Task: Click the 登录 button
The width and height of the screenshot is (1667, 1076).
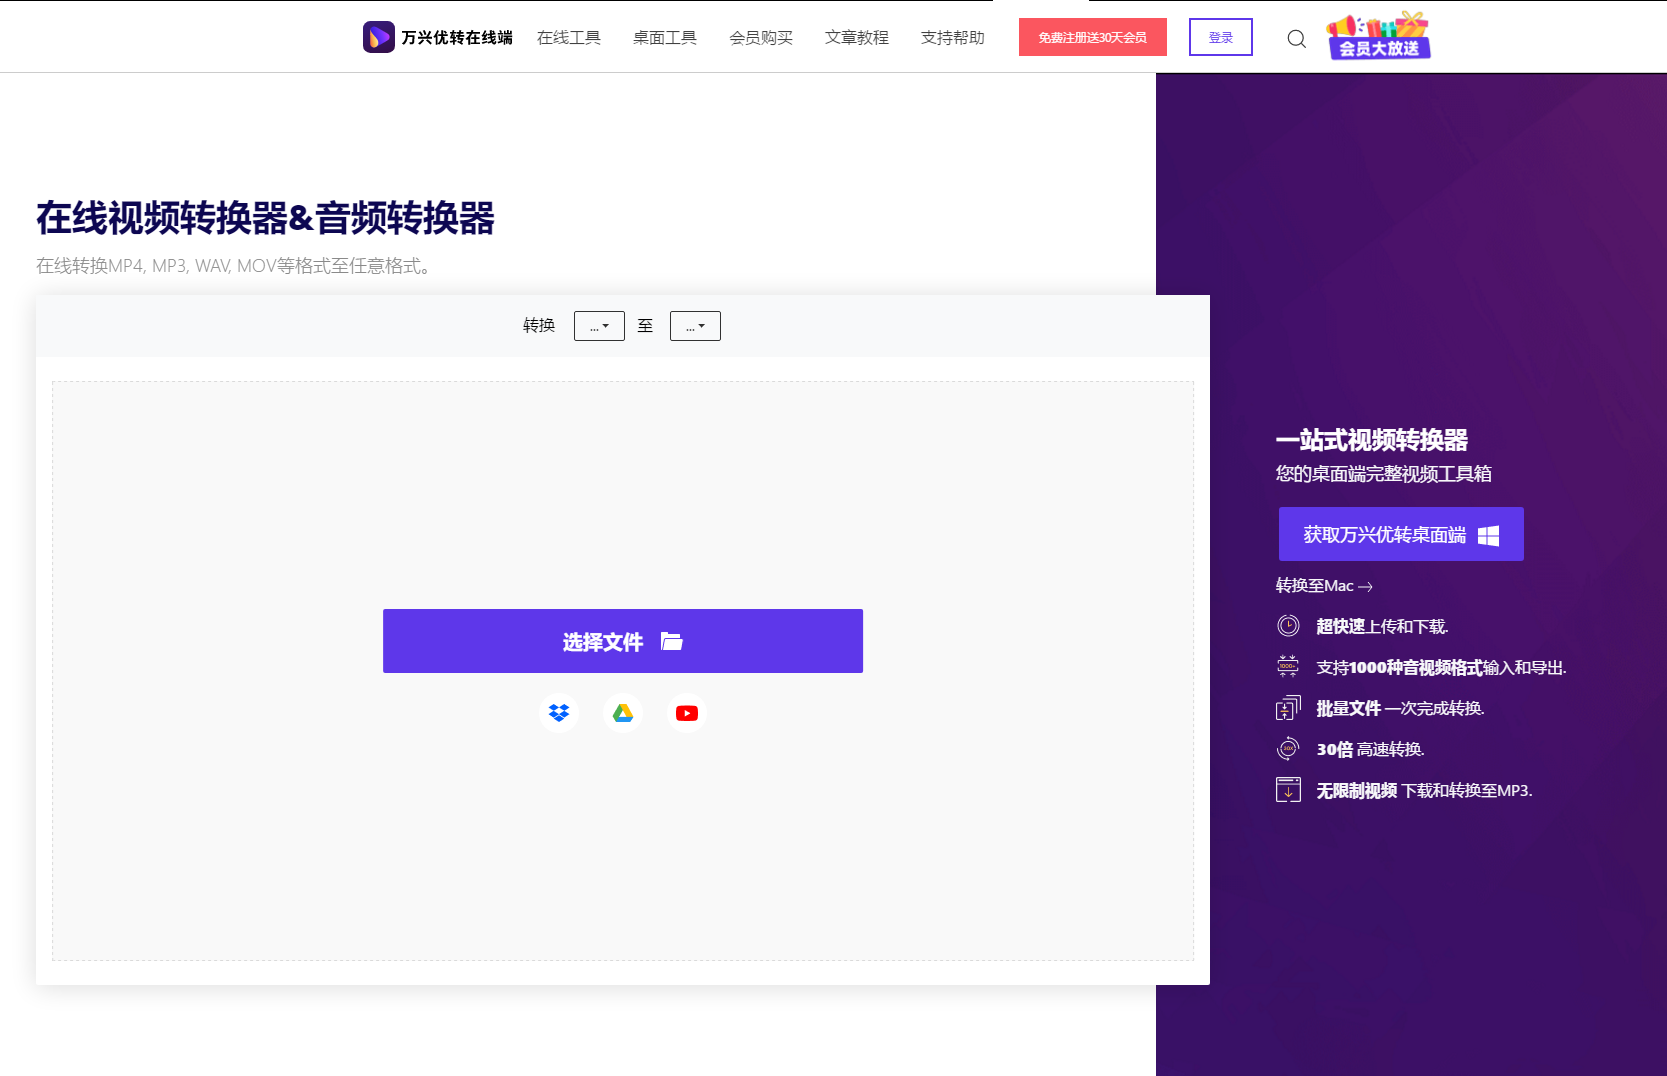Action: click(x=1220, y=36)
